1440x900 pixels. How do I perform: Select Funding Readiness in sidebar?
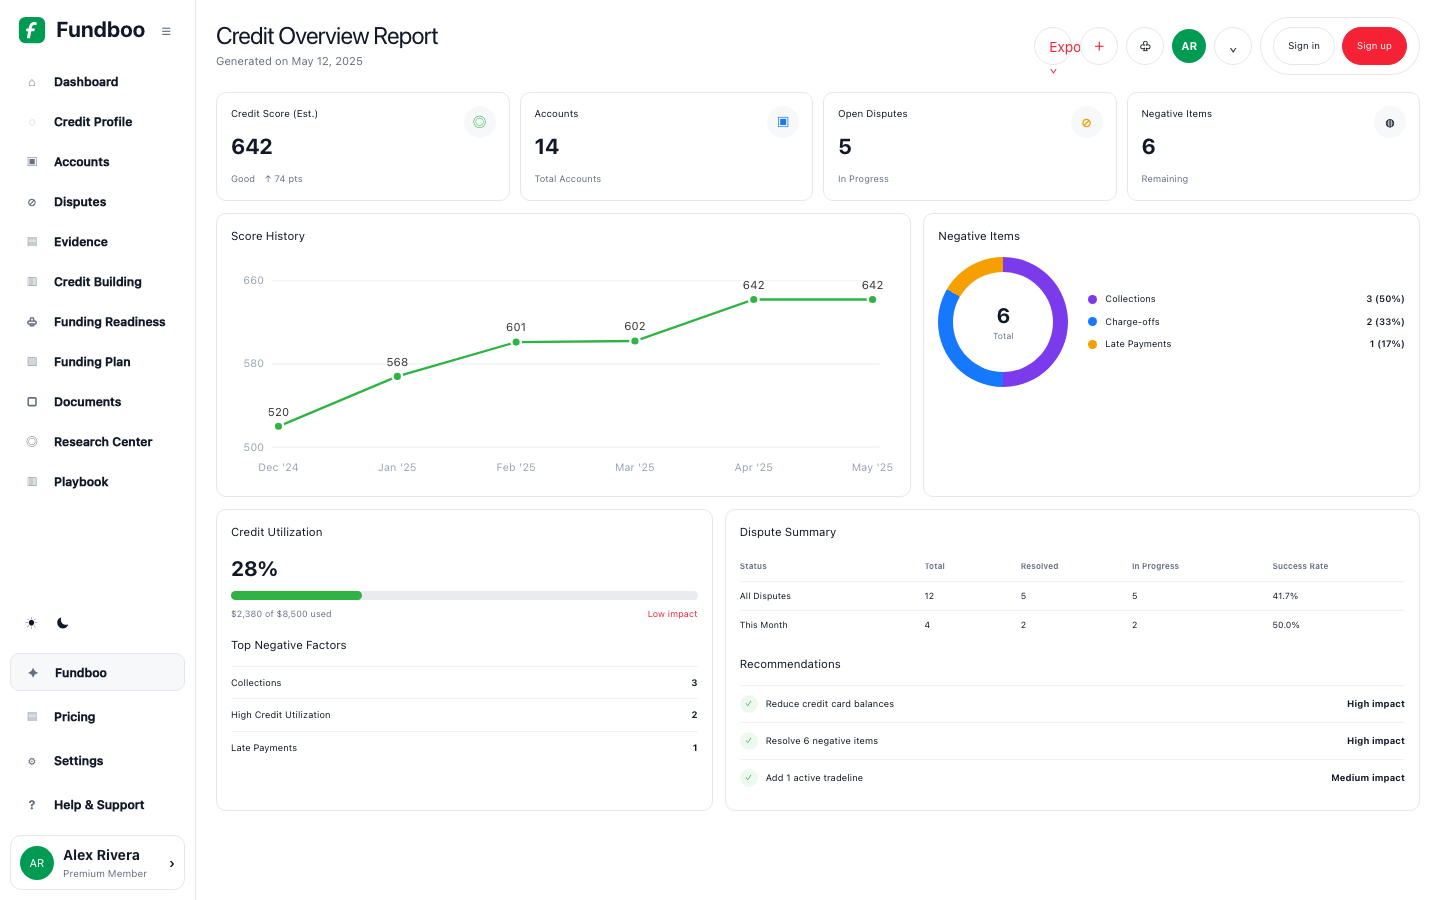coord(98,322)
